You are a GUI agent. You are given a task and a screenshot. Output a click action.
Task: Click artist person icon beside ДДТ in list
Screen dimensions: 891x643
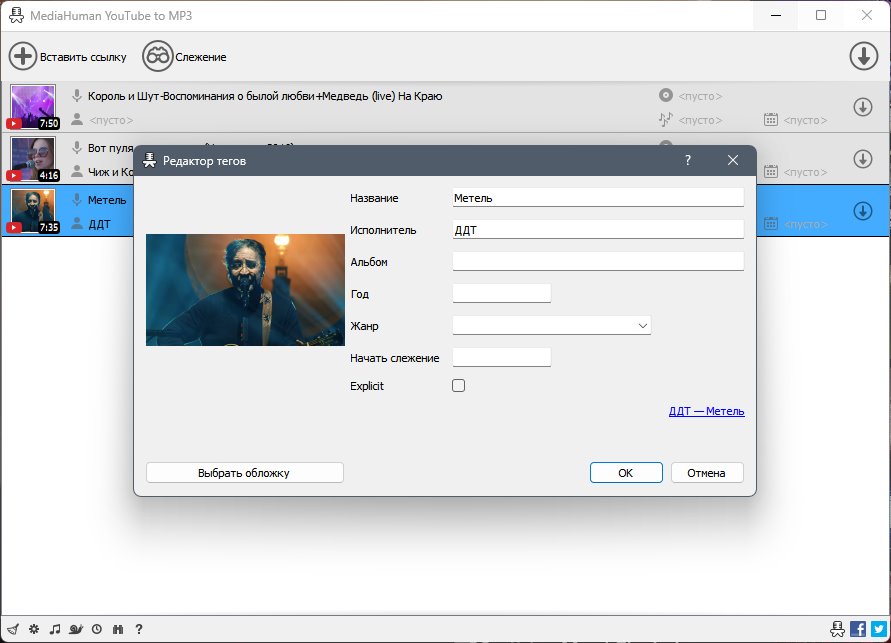coord(77,224)
